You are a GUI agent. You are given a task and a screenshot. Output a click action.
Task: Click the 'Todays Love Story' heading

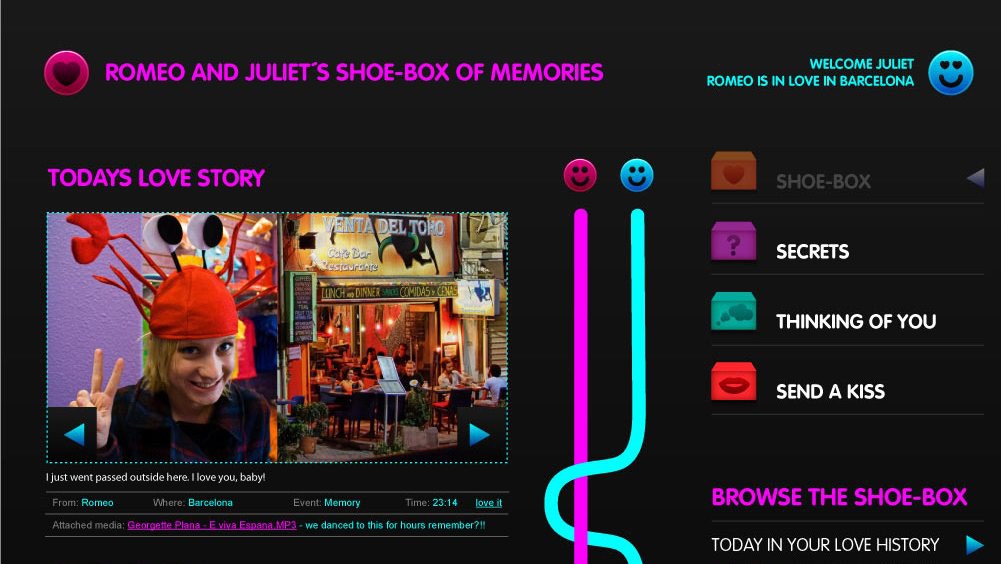(x=156, y=178)
